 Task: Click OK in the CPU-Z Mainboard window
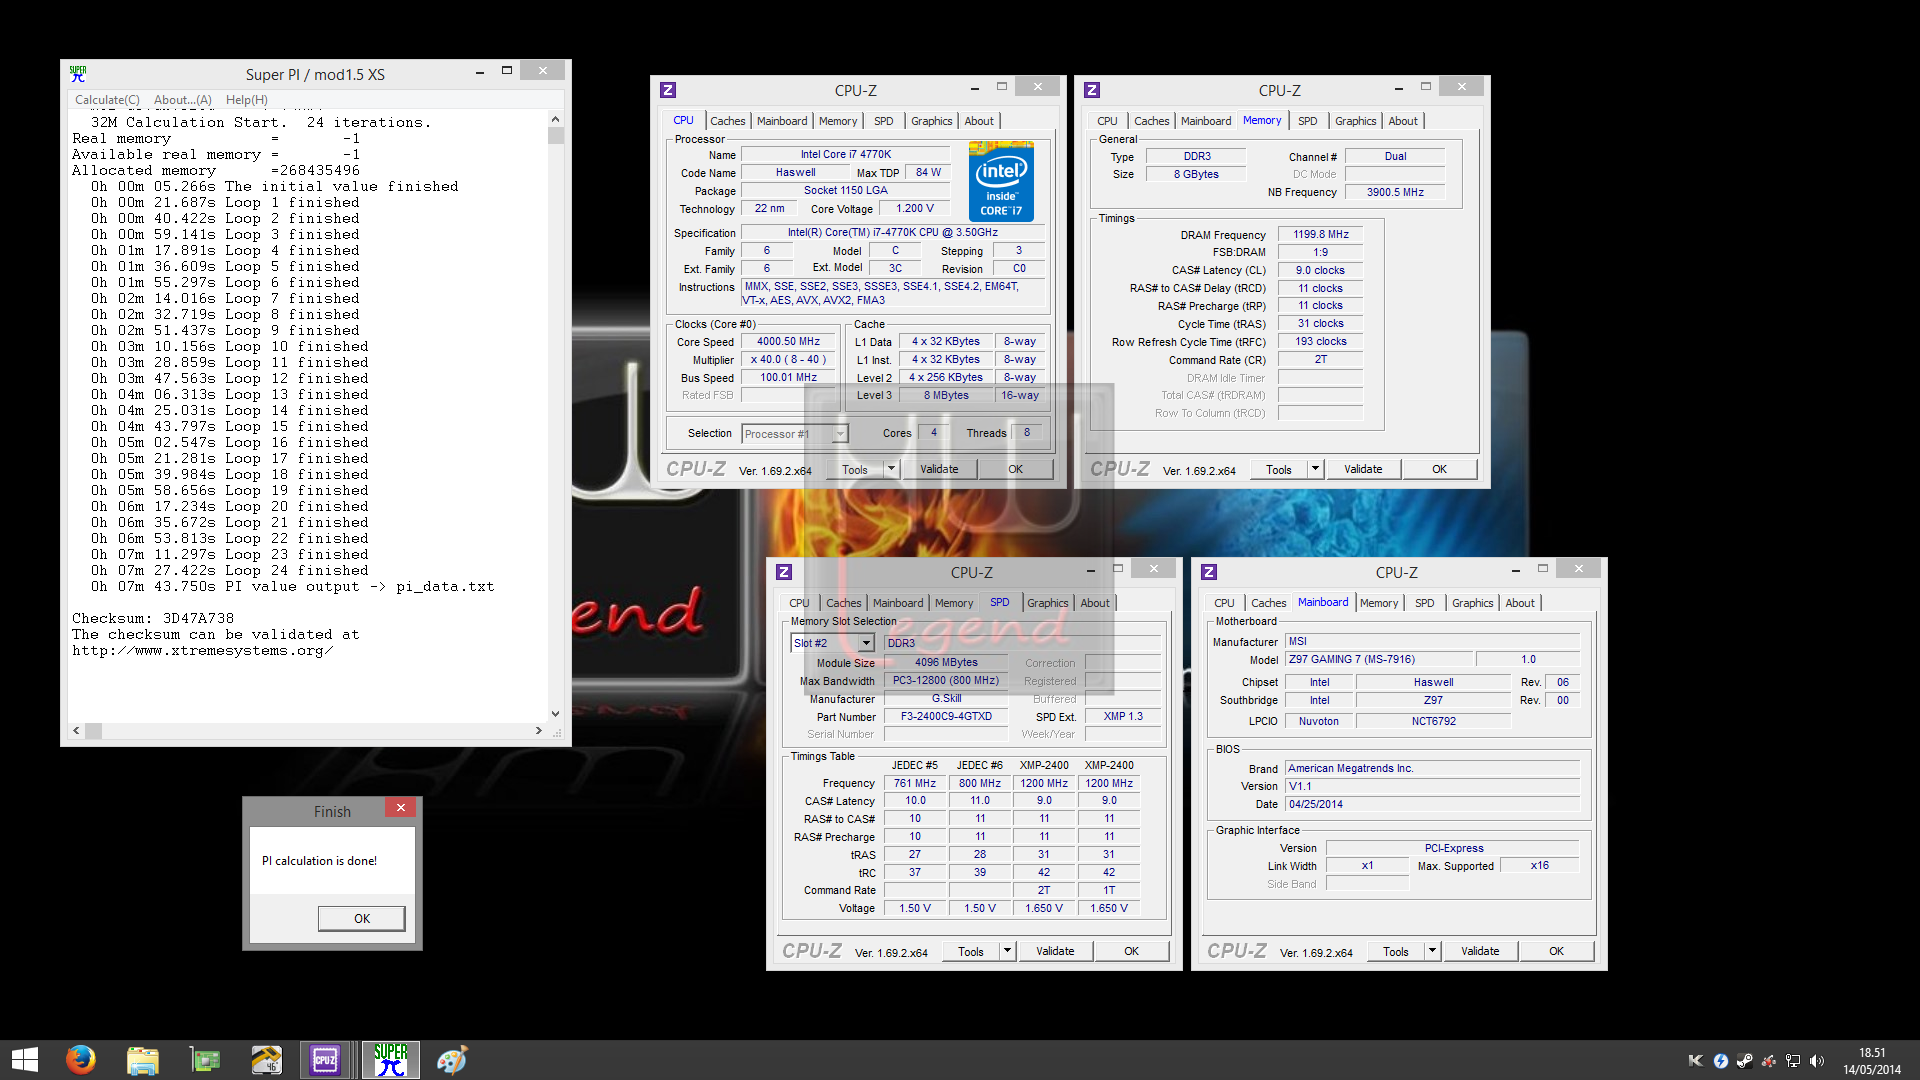[1557, 951]
